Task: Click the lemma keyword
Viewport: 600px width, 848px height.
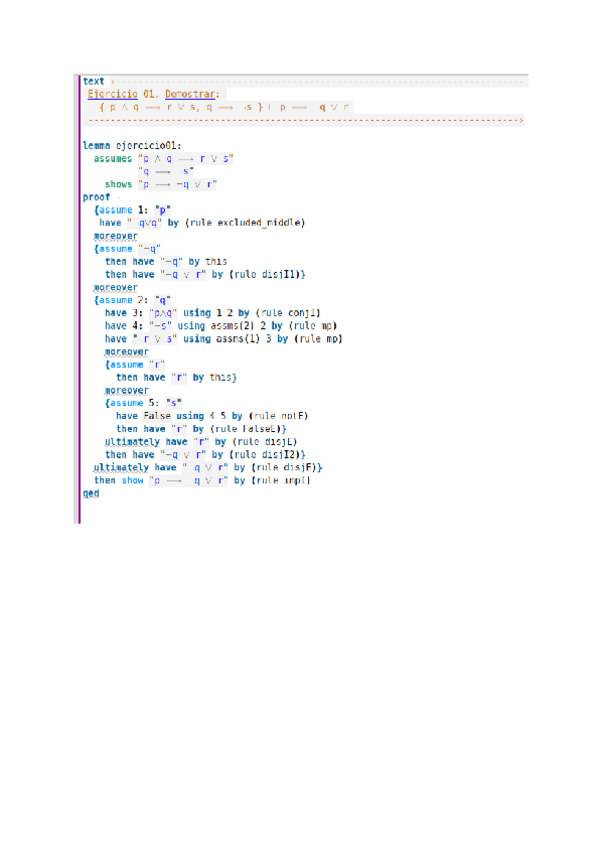Action: click(97, 145)
